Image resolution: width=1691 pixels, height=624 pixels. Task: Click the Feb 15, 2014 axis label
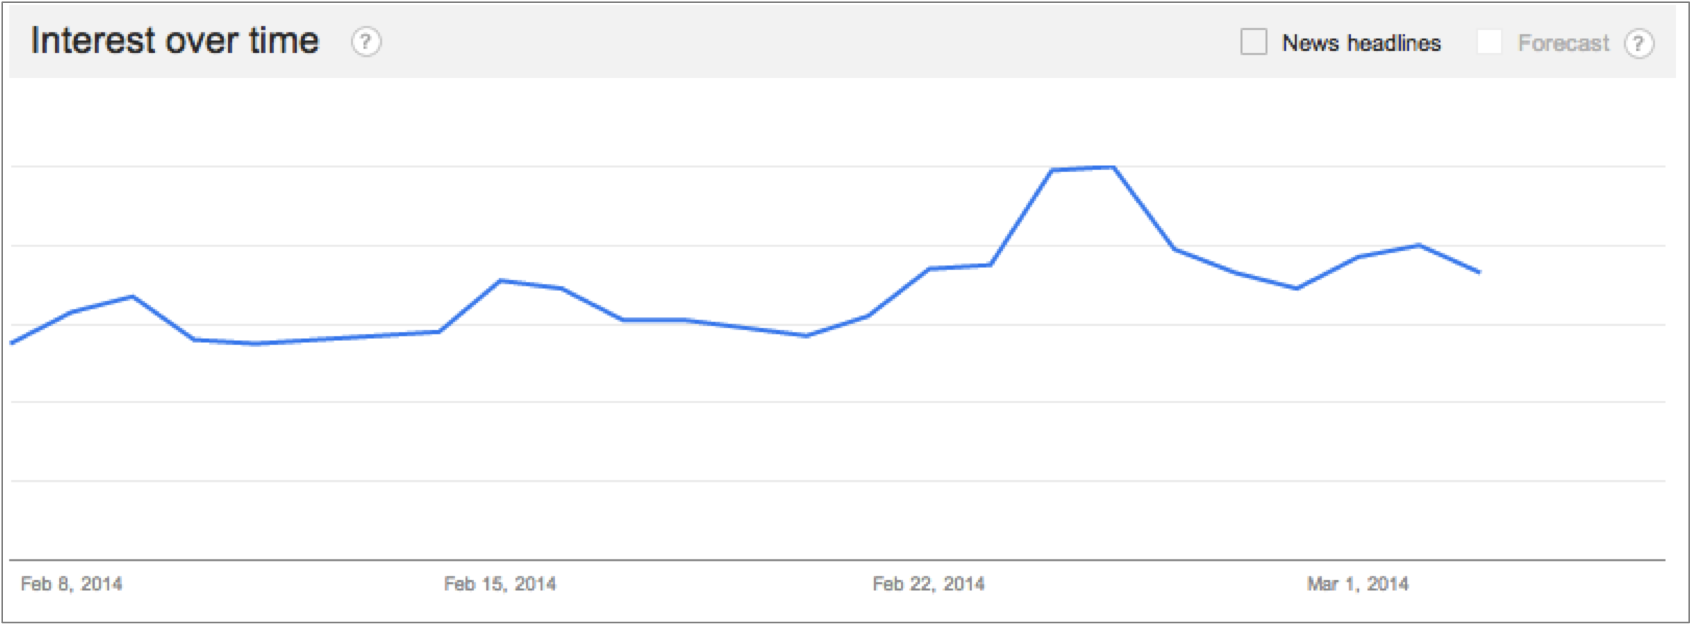500,584
